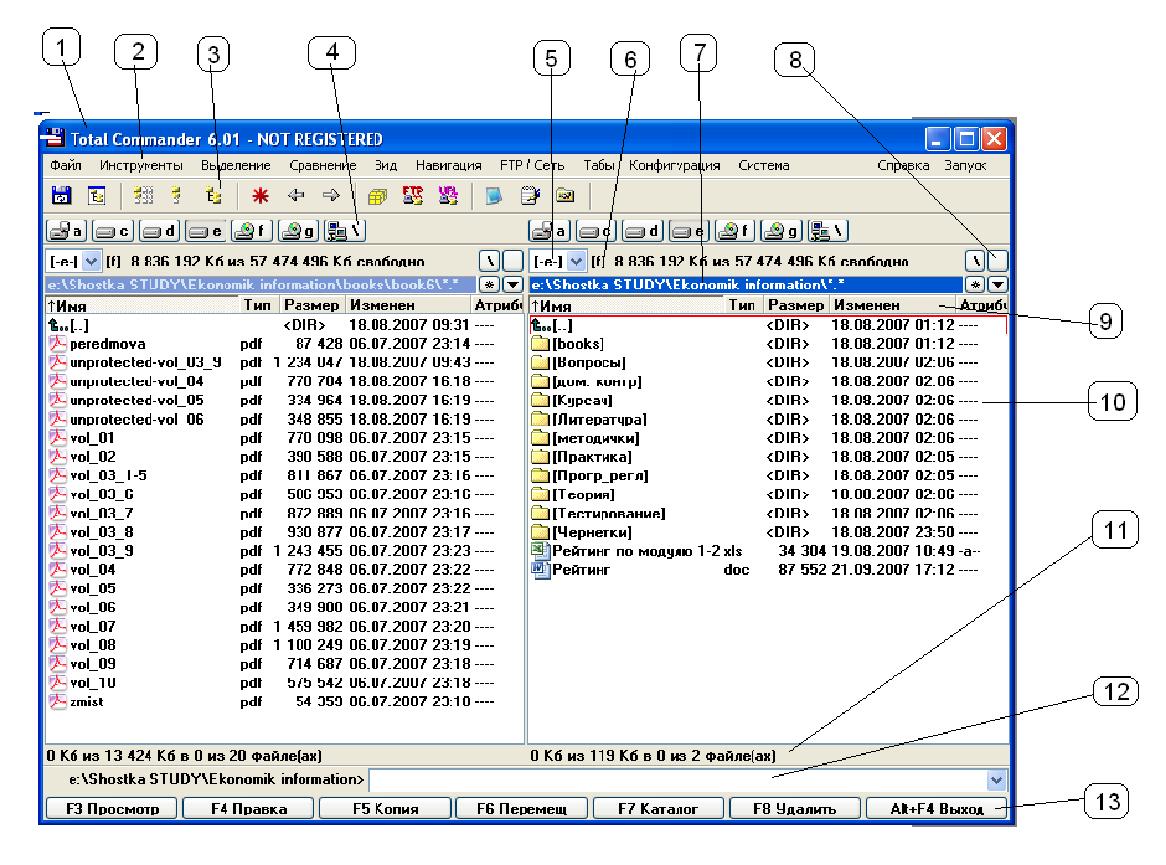Screen dimensions: 1166x865
Task: Select drive d in left drive bar
Action: (x=159, y=231)
